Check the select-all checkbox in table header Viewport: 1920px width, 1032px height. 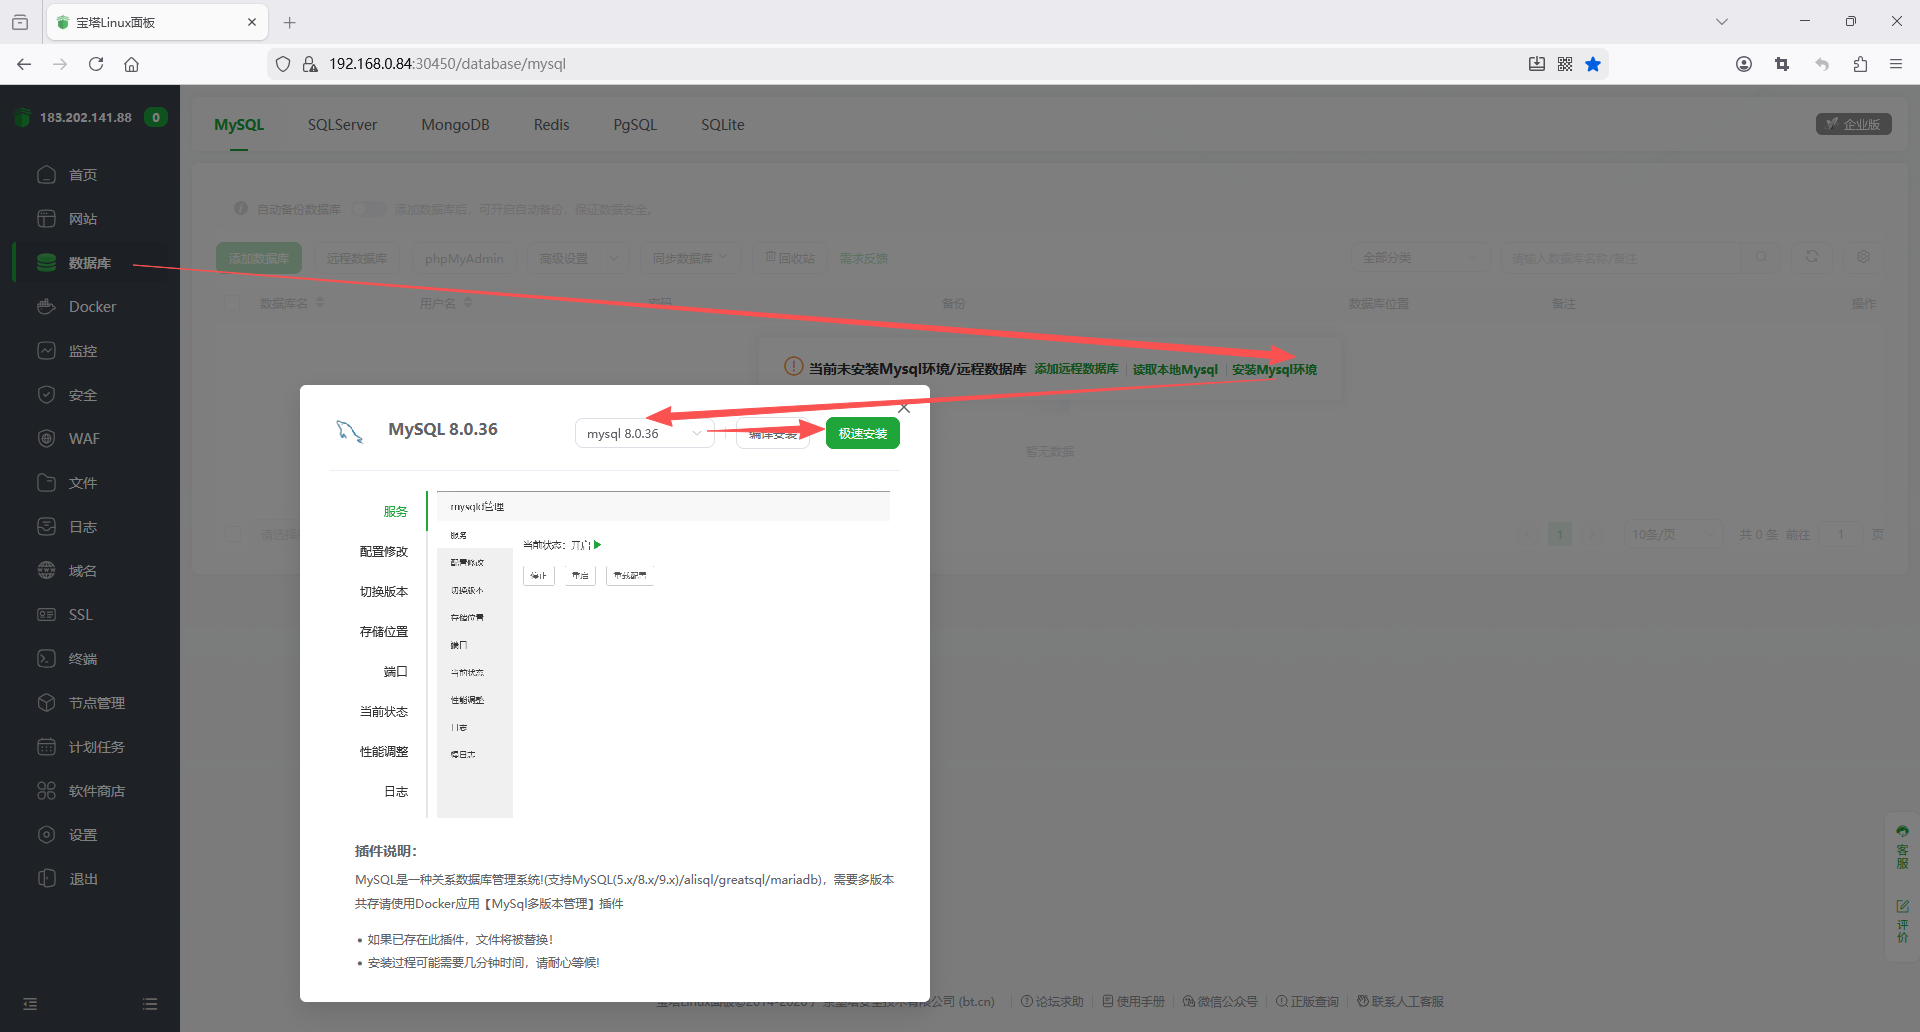point(233,303)
